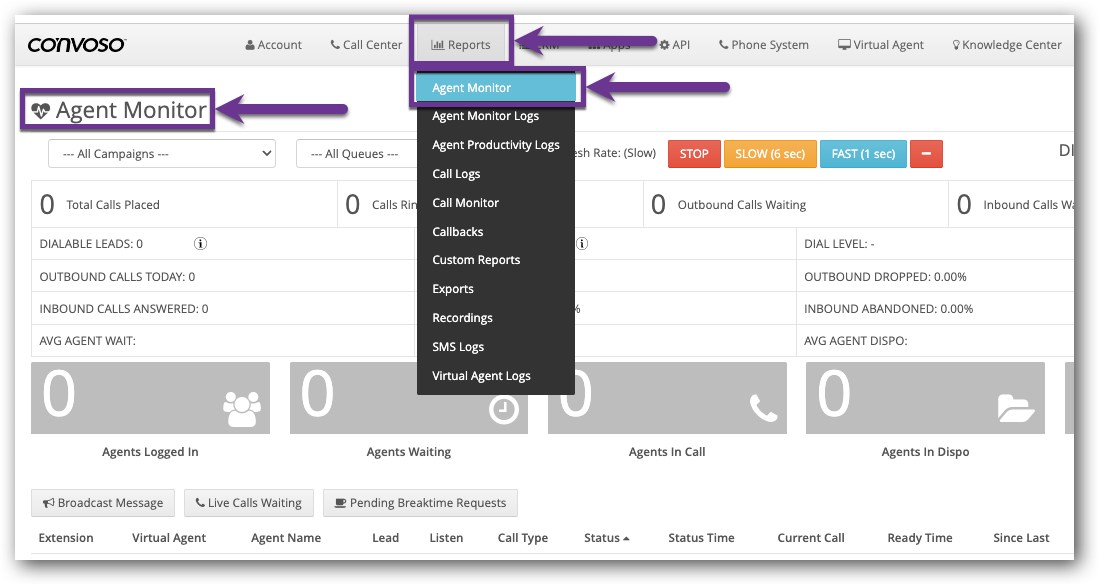1099x585 pixels.
Task: Click the red minus button
Action: click(926, 154)
